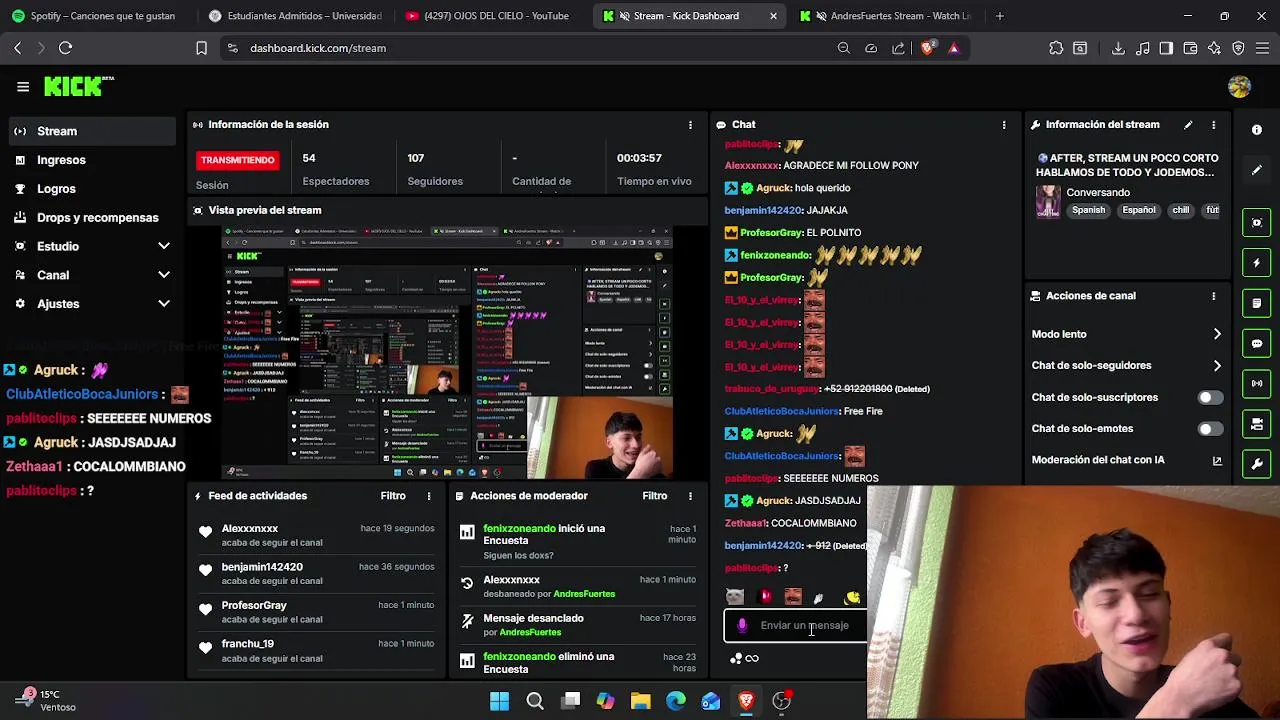Toggle chat bubble widget in right sidebar

point(1257,343)
